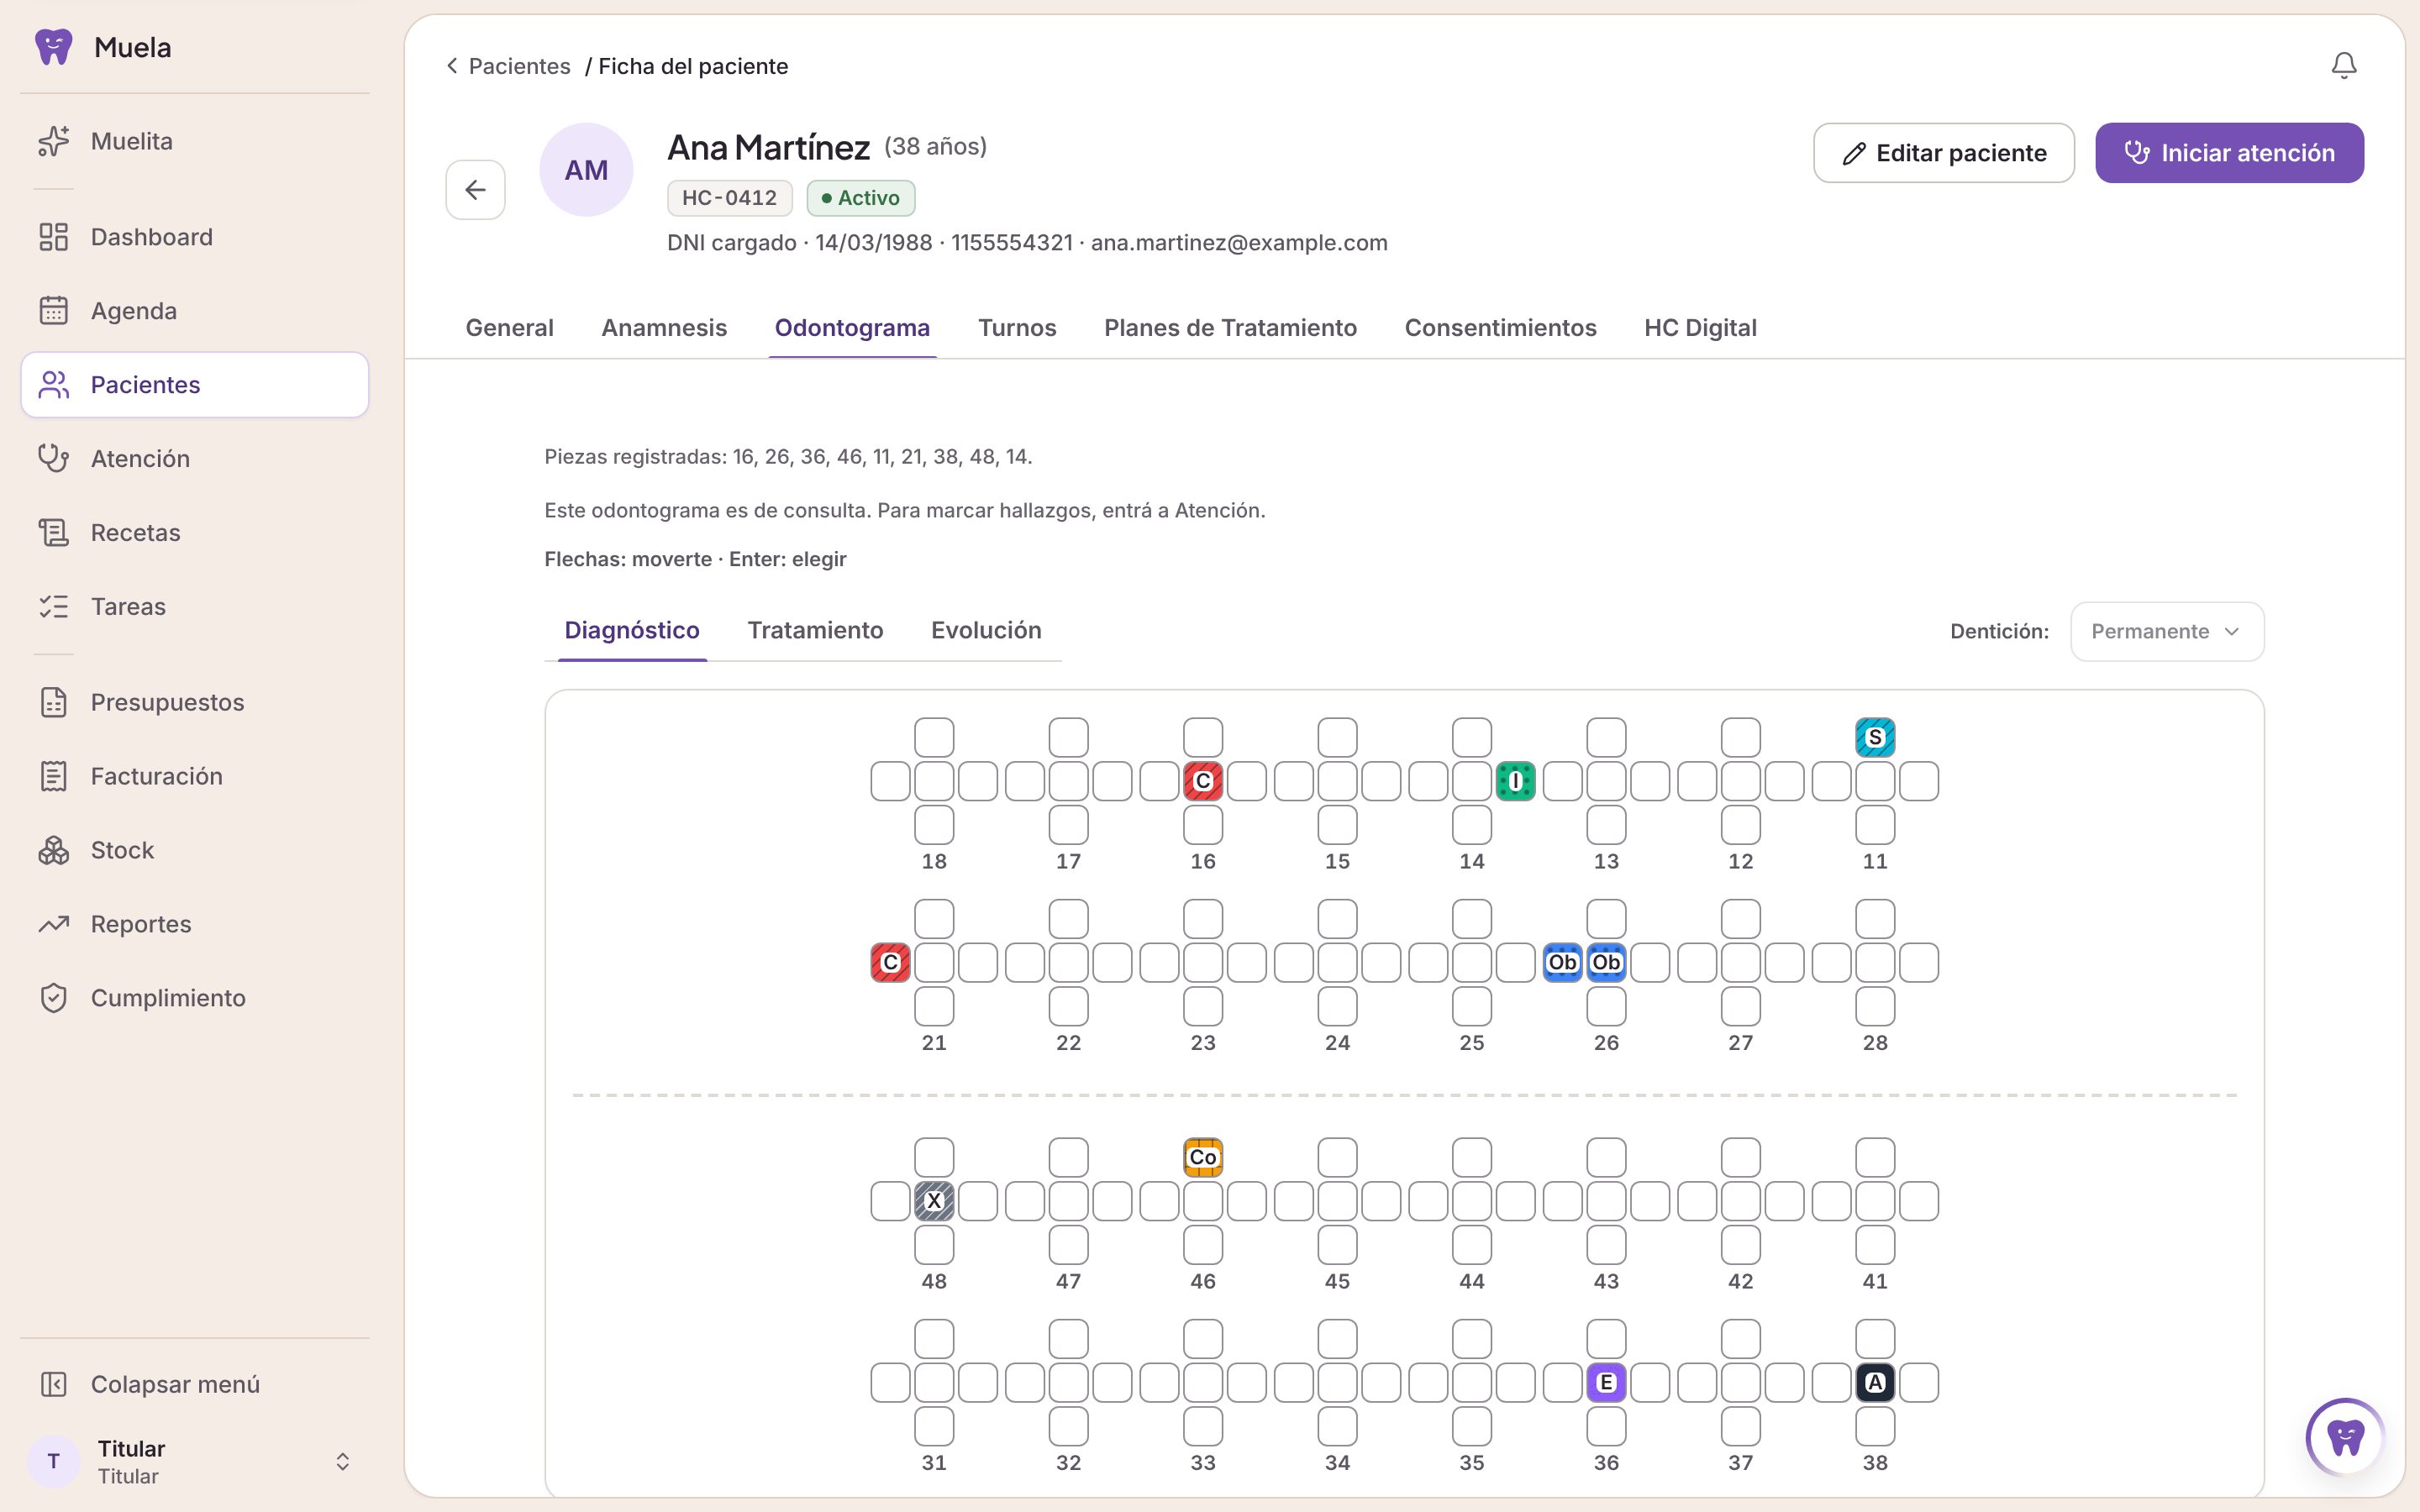This screenshot has width=2420, height=1512.
Task: Select the gray X mark on tooth 48
Action: [934, 1201]
